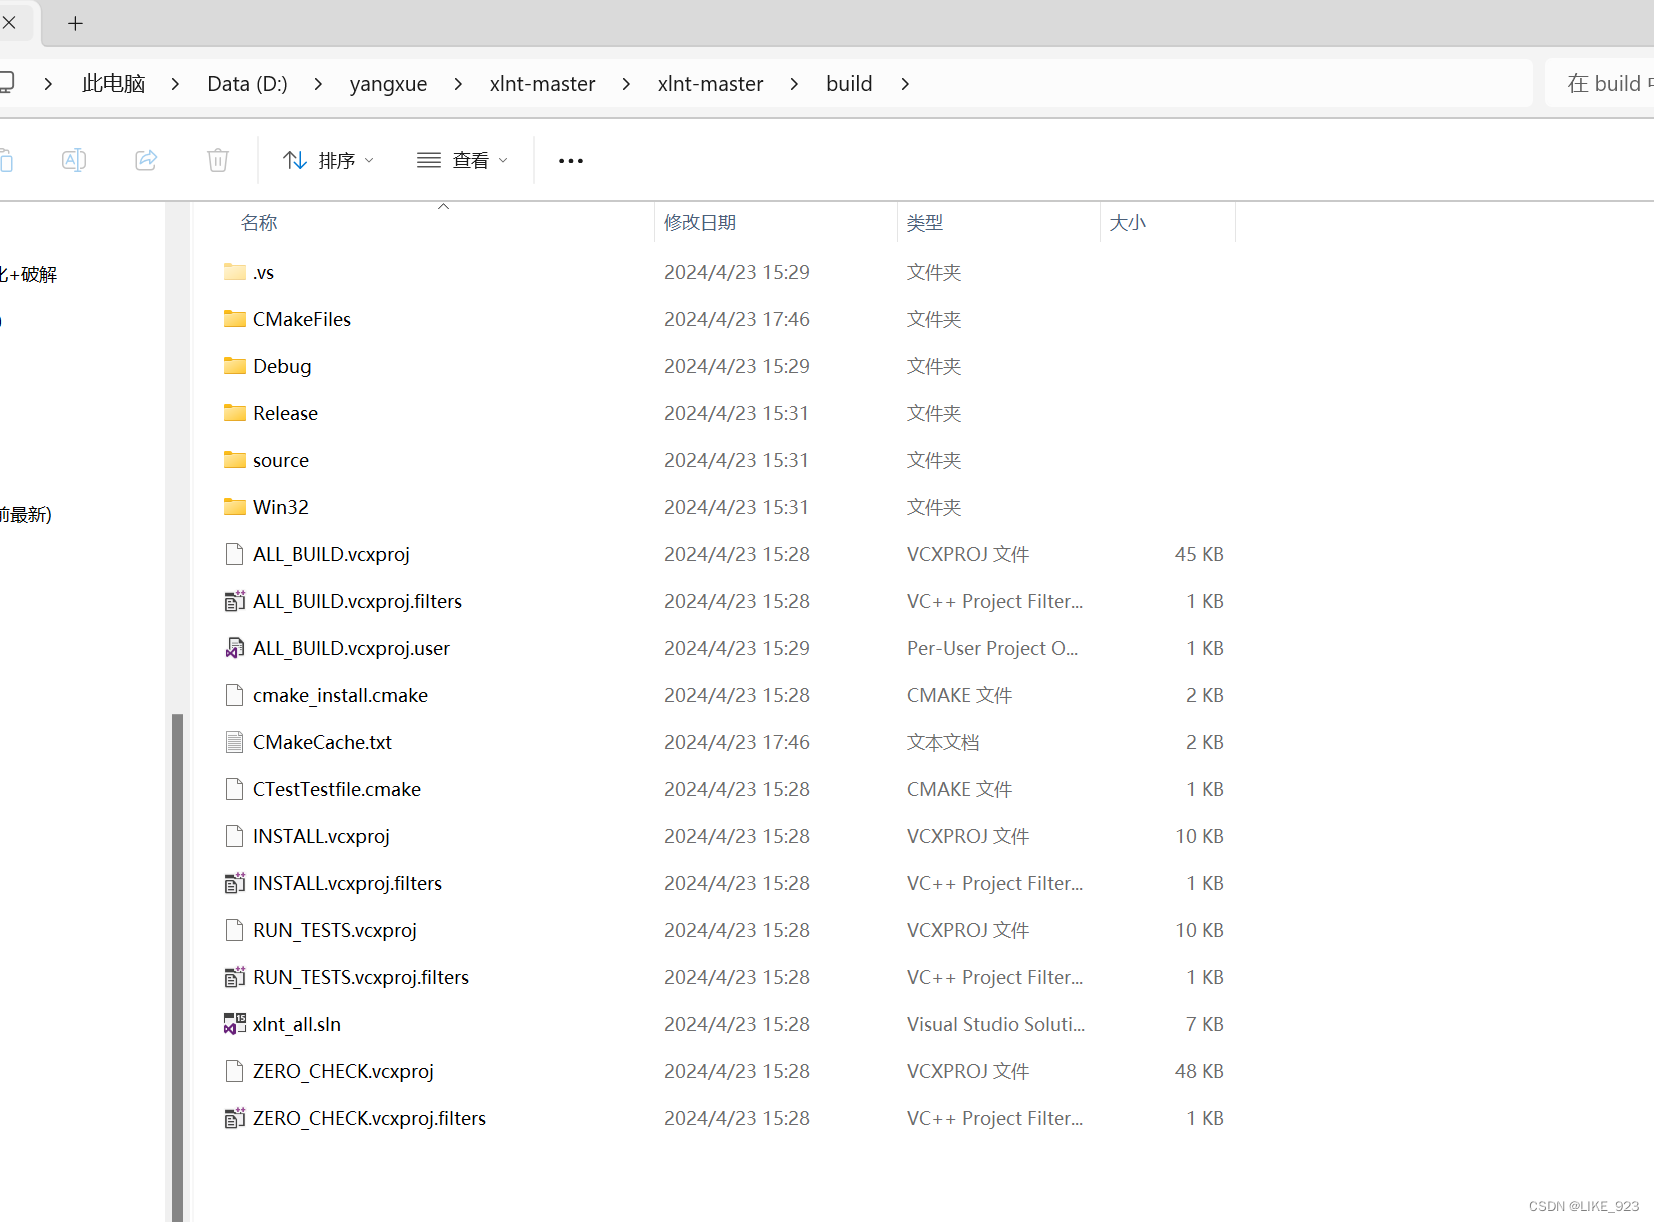Sort by 类型 column header
This screenshot has width=1654, height=1222.
[925, 223]
